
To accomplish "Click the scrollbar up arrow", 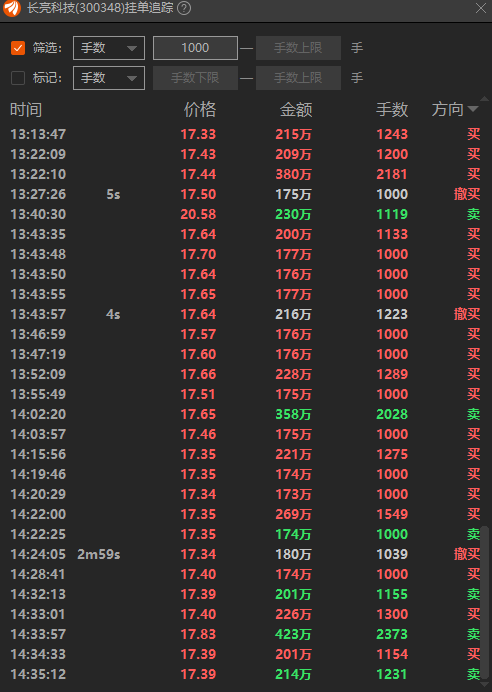I will click(x=485, y=99).
